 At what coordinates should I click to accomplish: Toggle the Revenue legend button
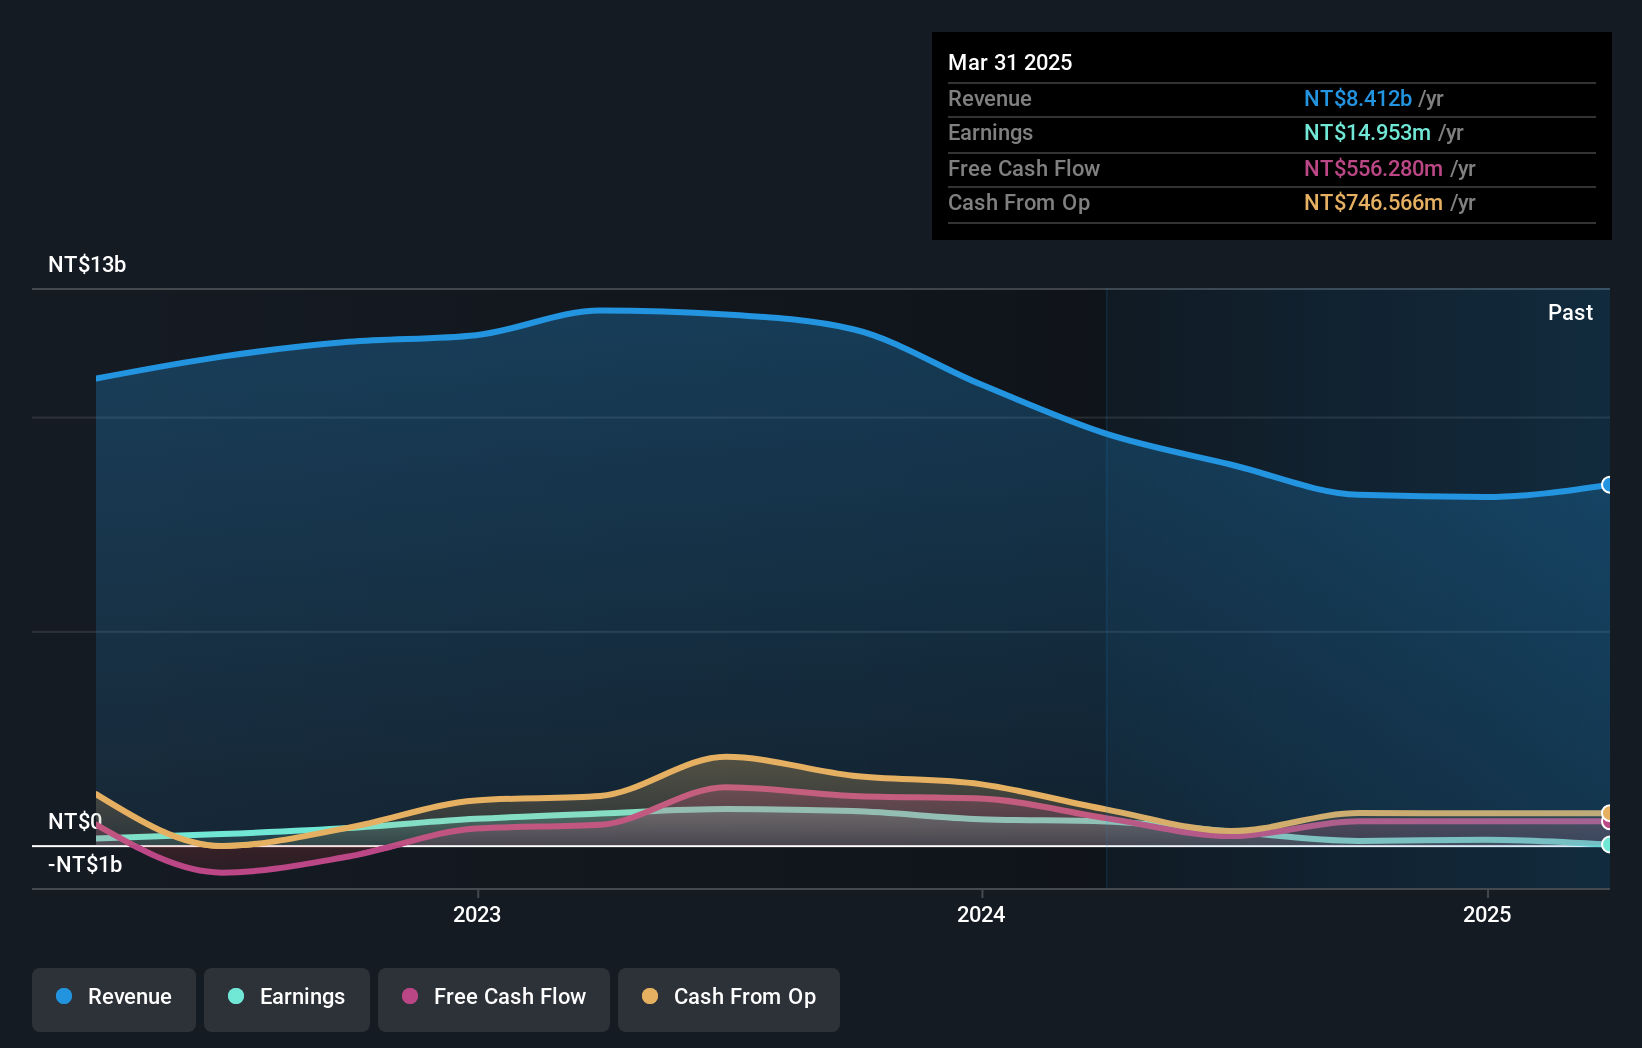coord(114,999)
